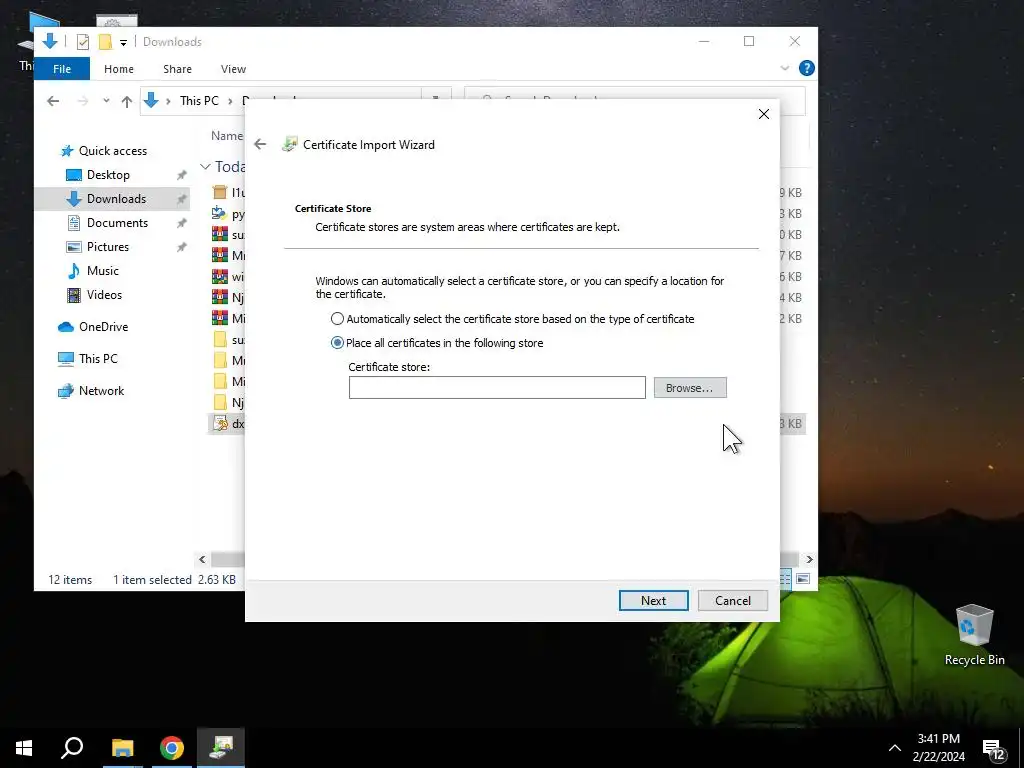The image size is (1024, 768).
Task: Click the Properties icon in quick access toolbar
Action: (83, 42)
